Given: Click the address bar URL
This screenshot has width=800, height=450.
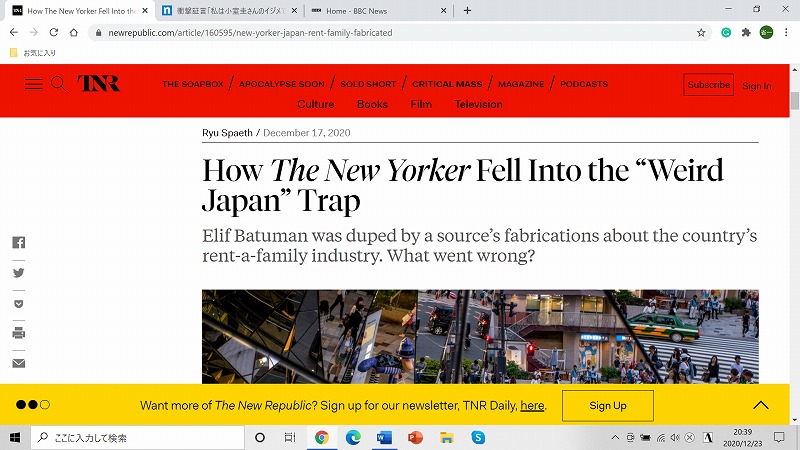Looking at the screenshot, I should [x=250, y=33].
